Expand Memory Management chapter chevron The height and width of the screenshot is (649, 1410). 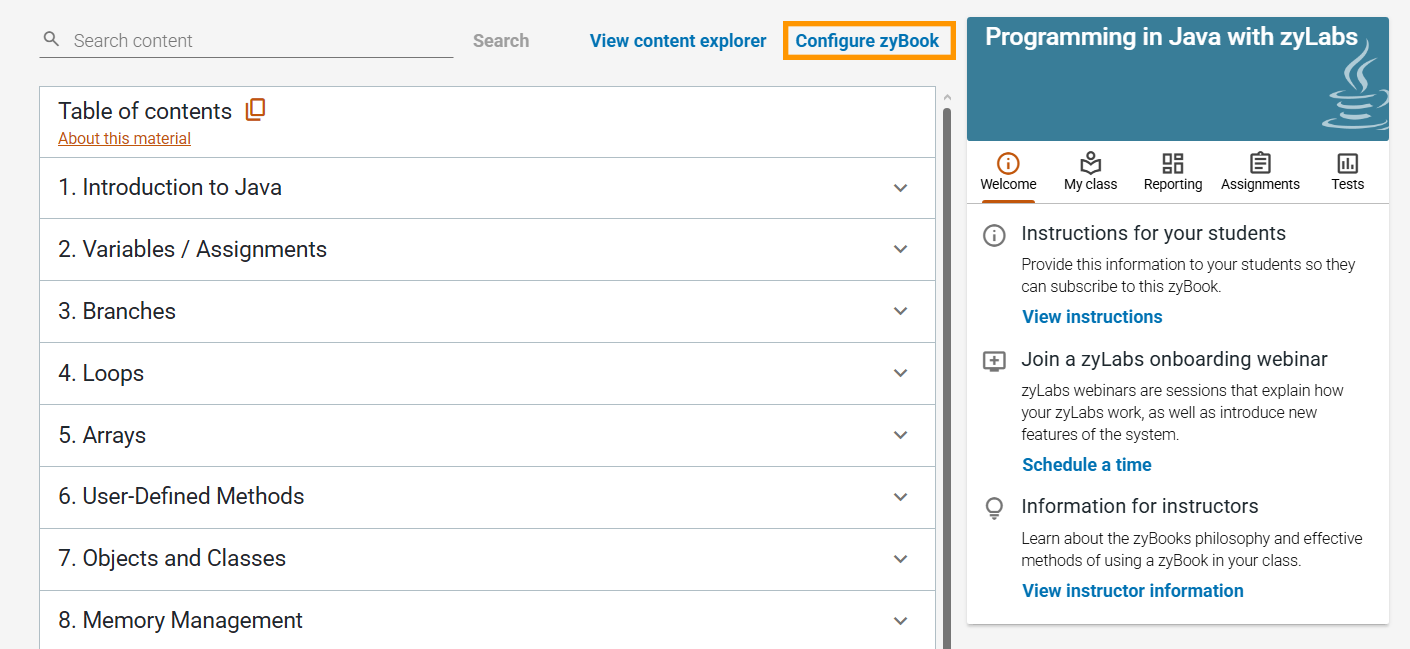pos(900,621)
